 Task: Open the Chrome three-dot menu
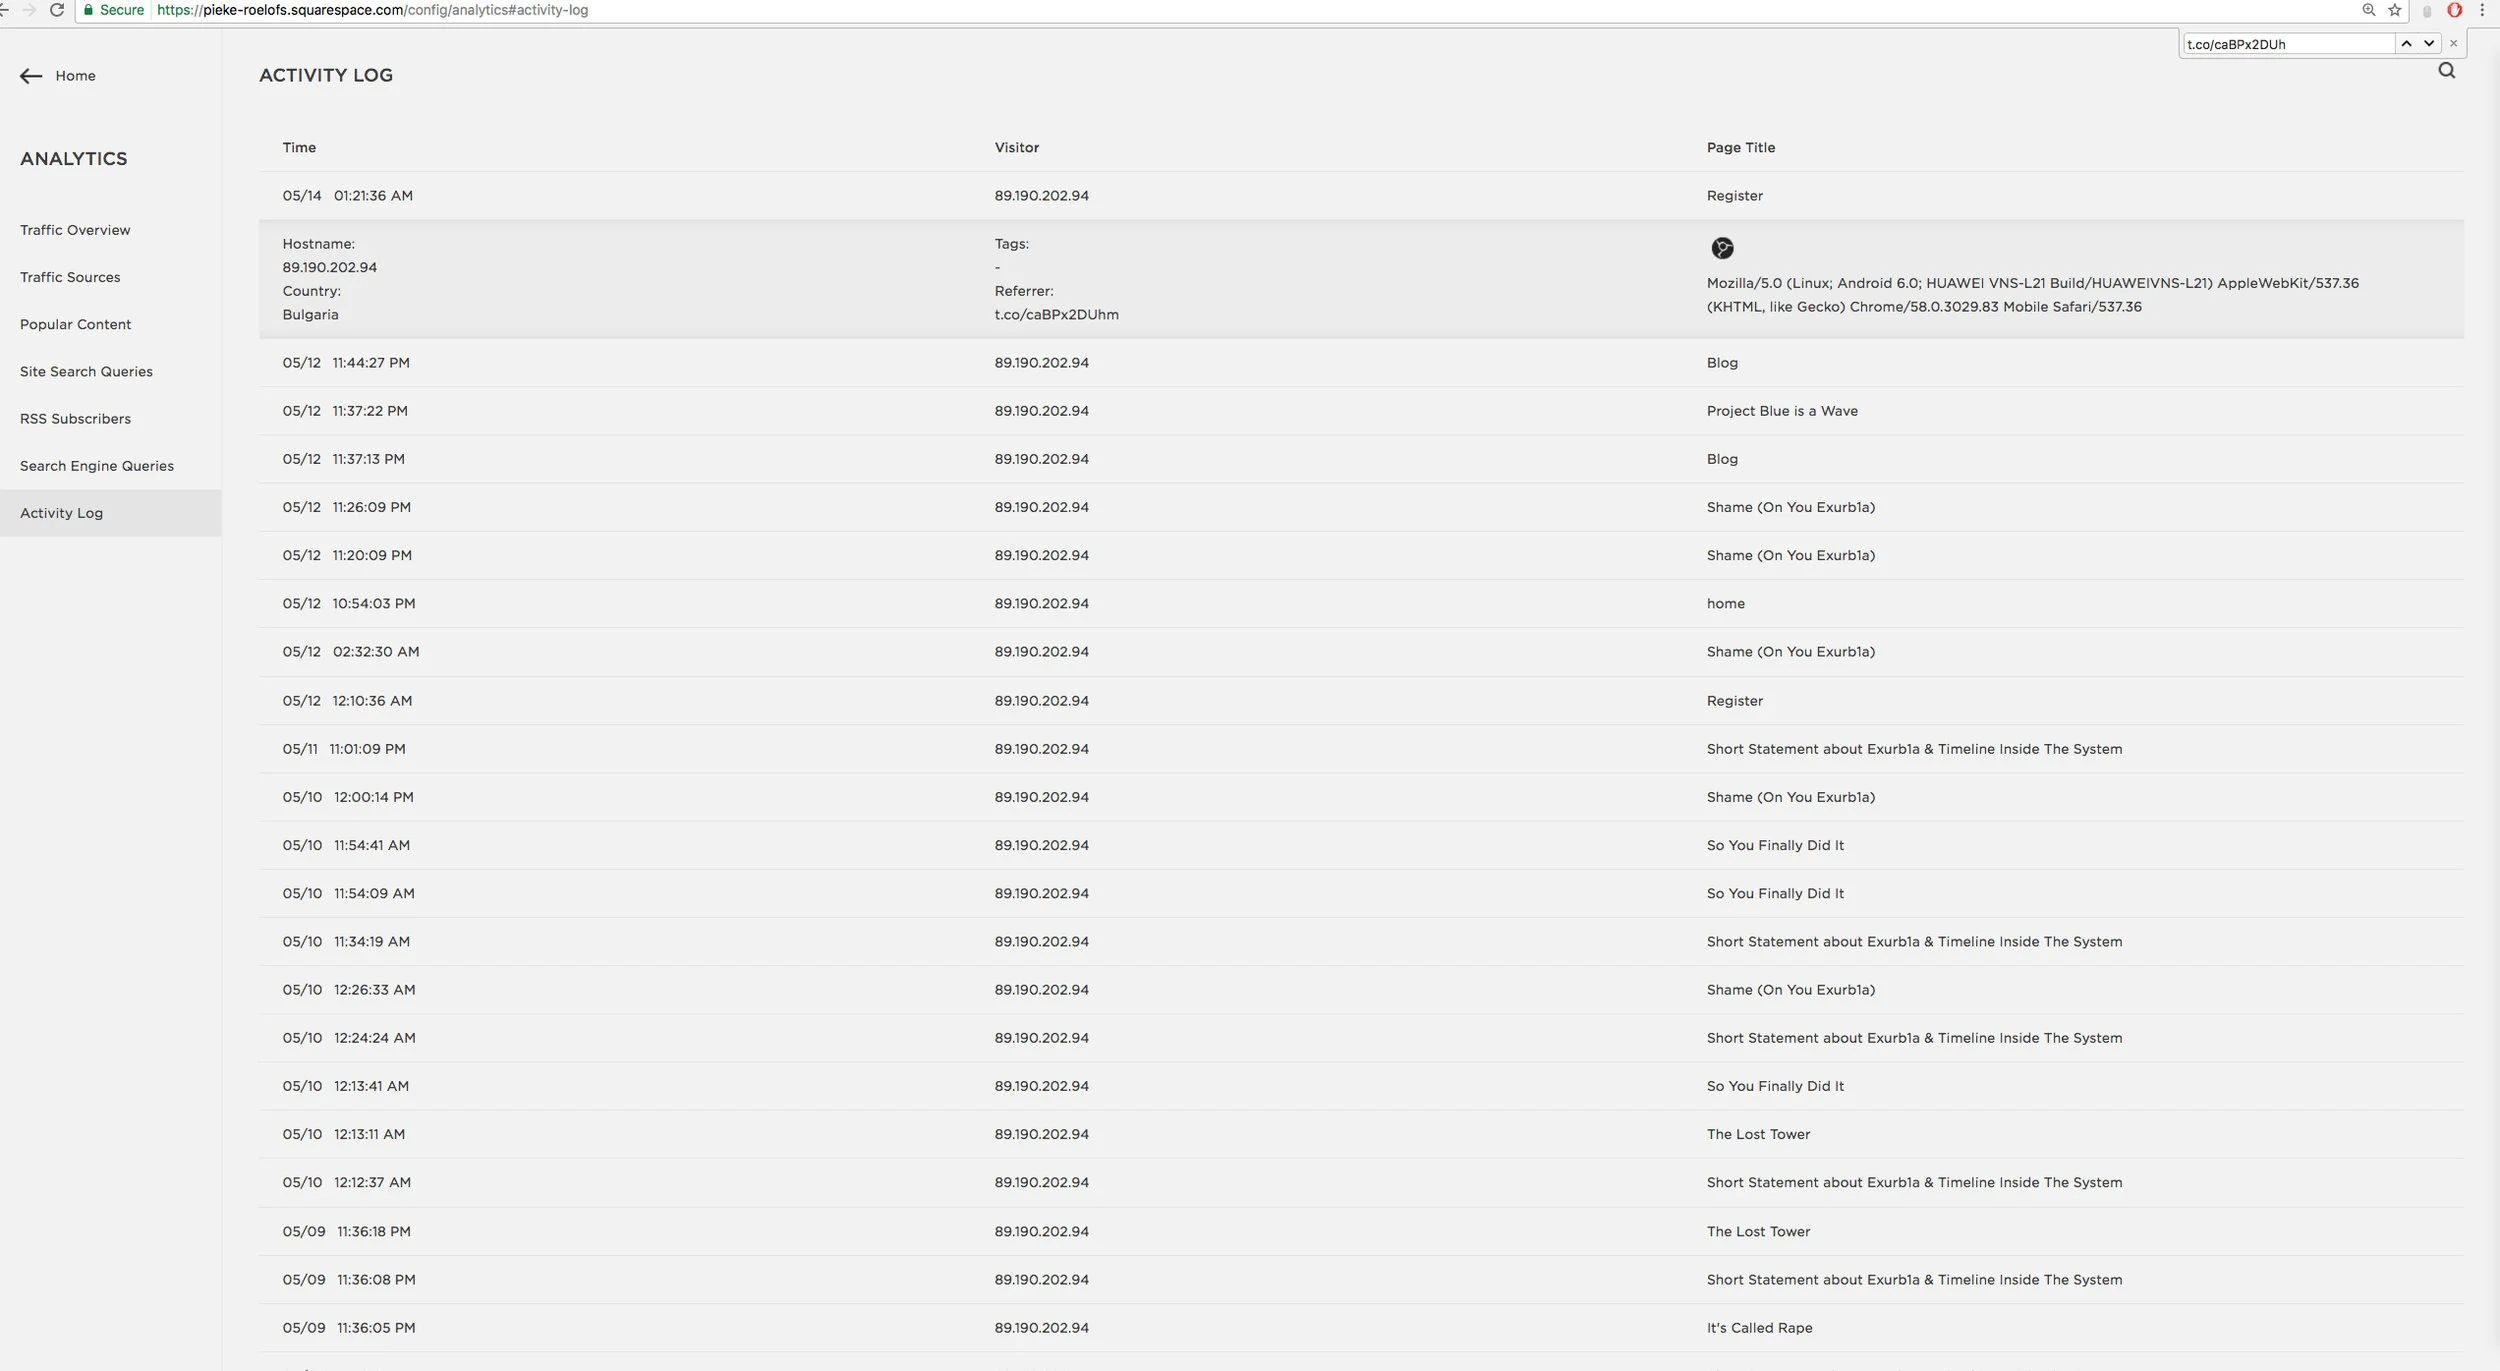(2482, 10)
